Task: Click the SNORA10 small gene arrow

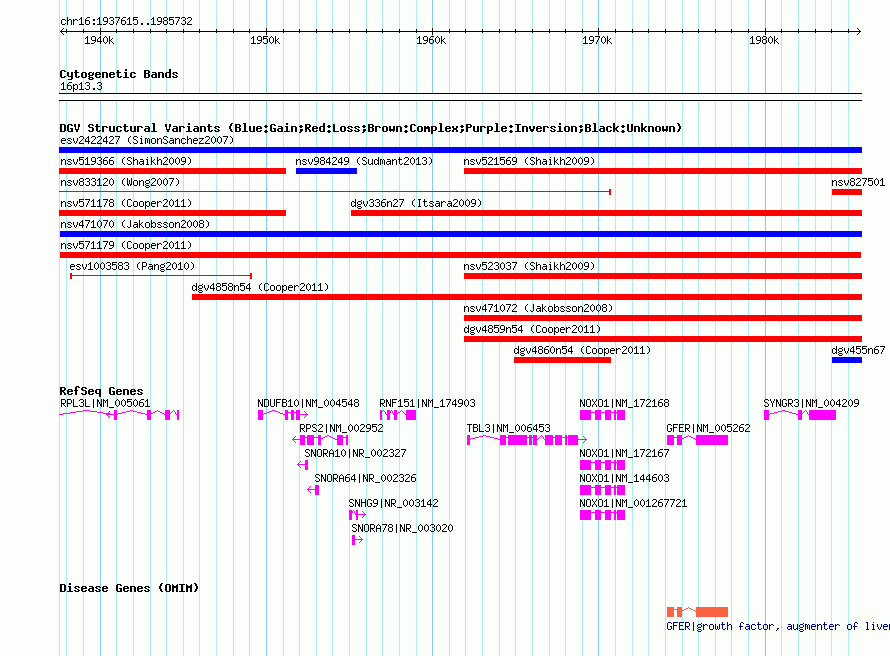Action: click(303, 465)
